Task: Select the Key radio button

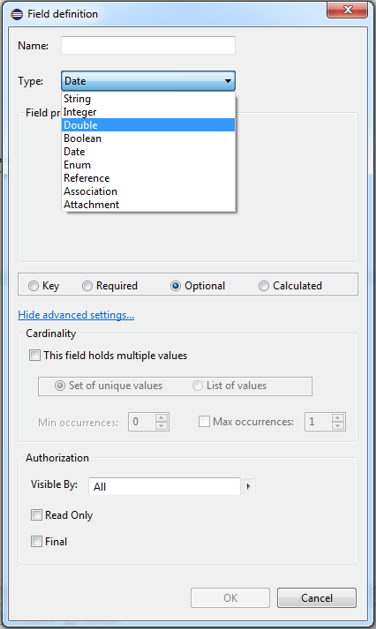Action: [x=33, y=286]
